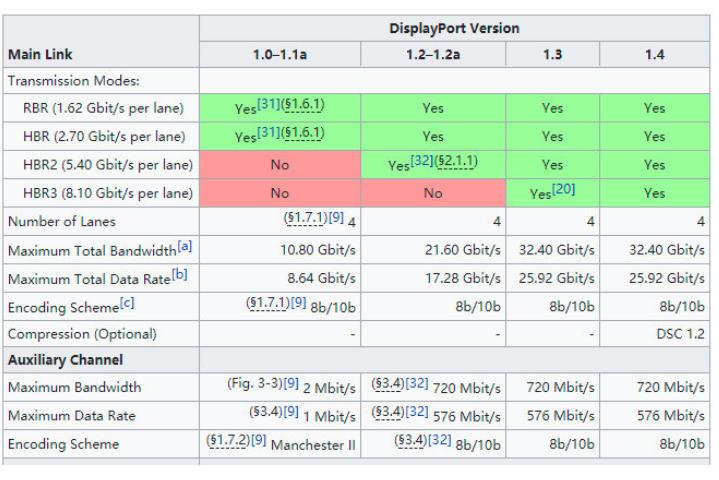Open citation [20] in the HBR3 row
The width and height of the screenshot is (719, 480).
(x=561, y=190)
